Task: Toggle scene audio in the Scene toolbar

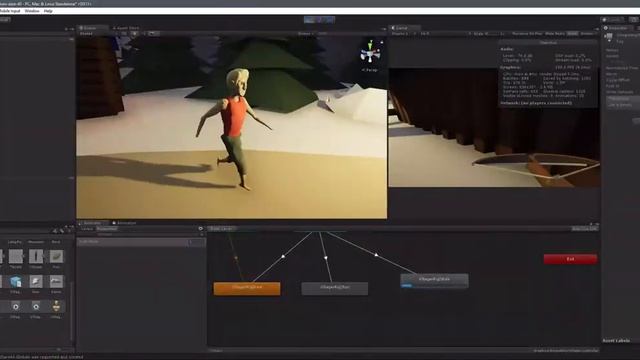Action: 143,33
